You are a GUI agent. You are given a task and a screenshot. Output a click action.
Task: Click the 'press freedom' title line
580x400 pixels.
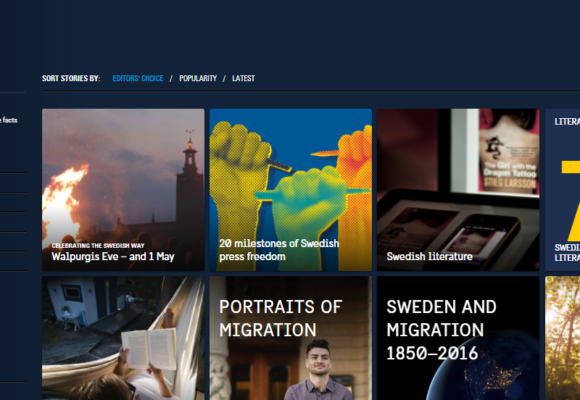pyautogui.click(x=252, y=257)
